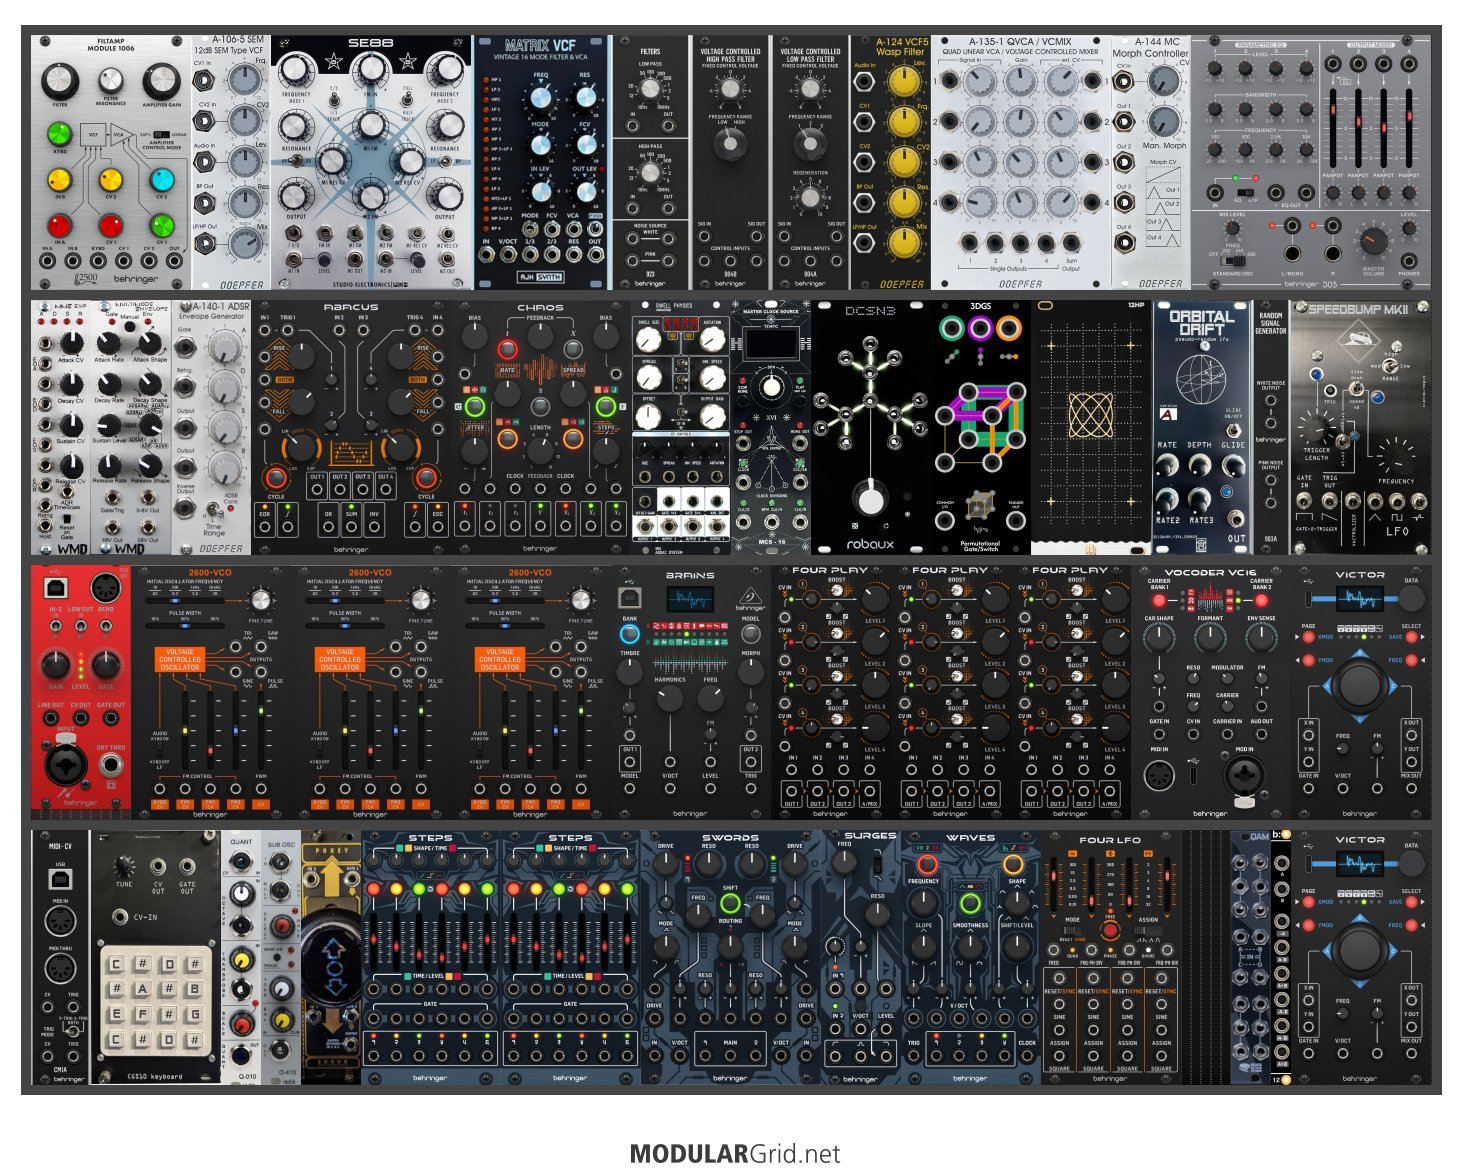Screen dimensions: 1472x1175
Task: Click the Model button on Brains
Action: coord(750,633)
